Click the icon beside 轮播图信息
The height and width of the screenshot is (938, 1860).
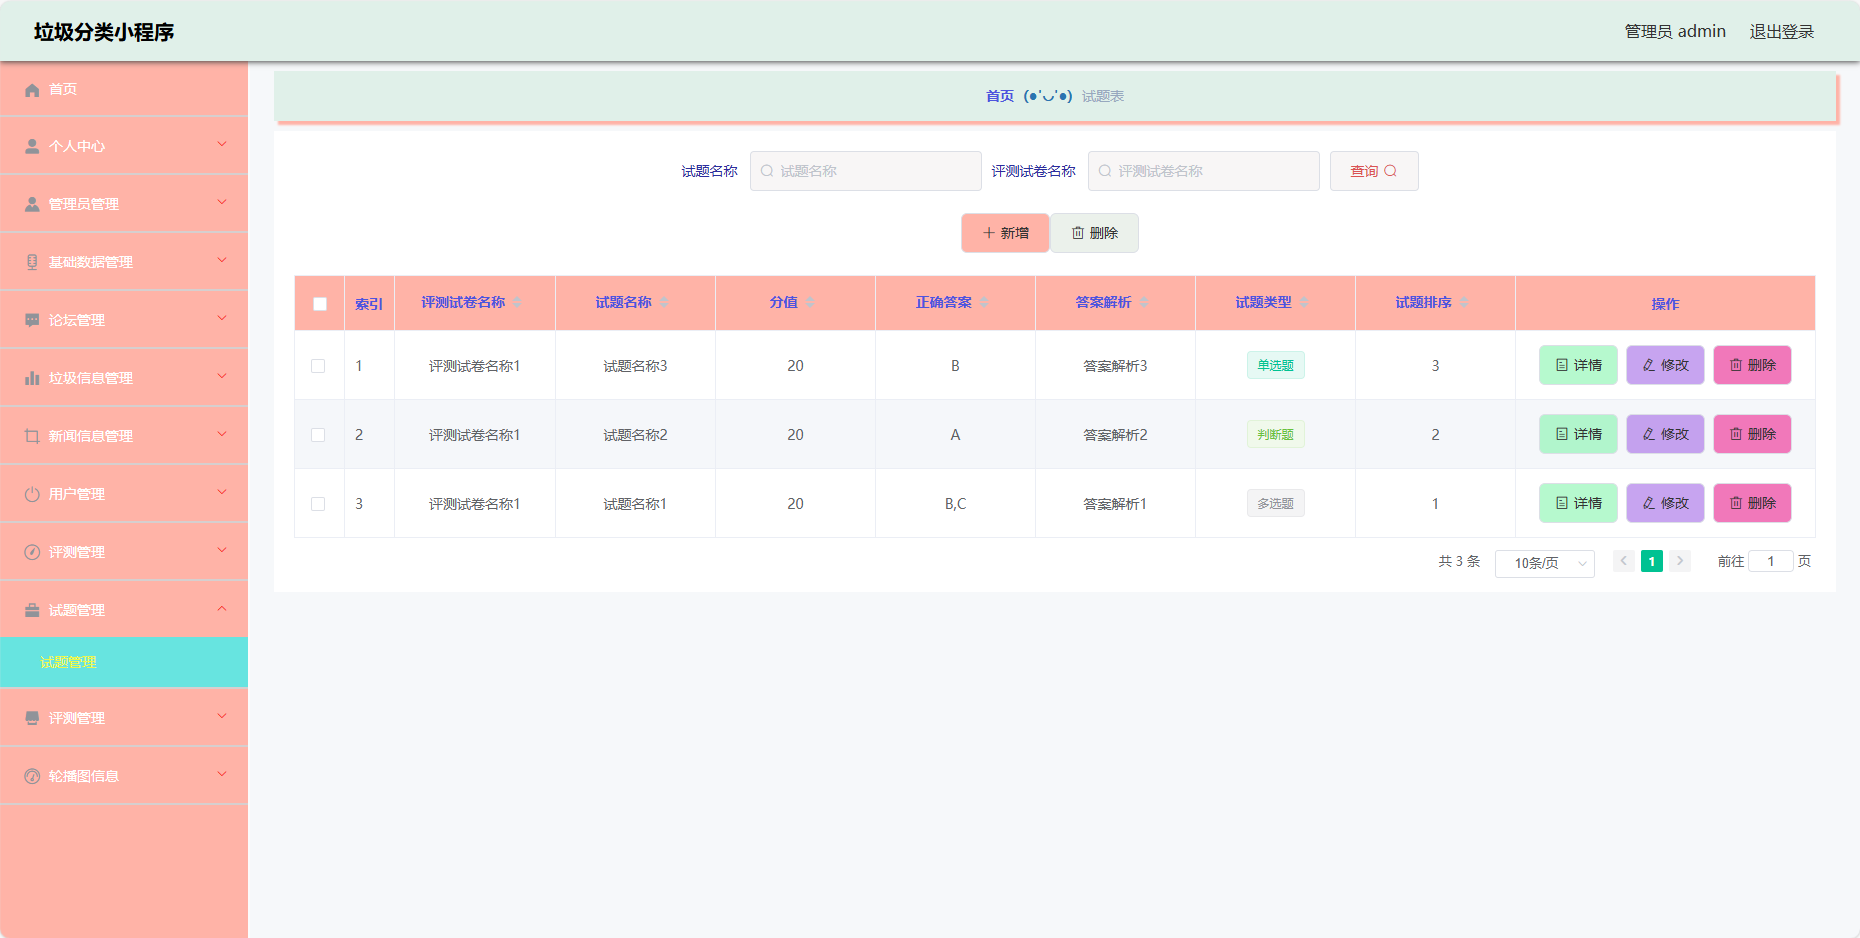click(x=32, y=776)
